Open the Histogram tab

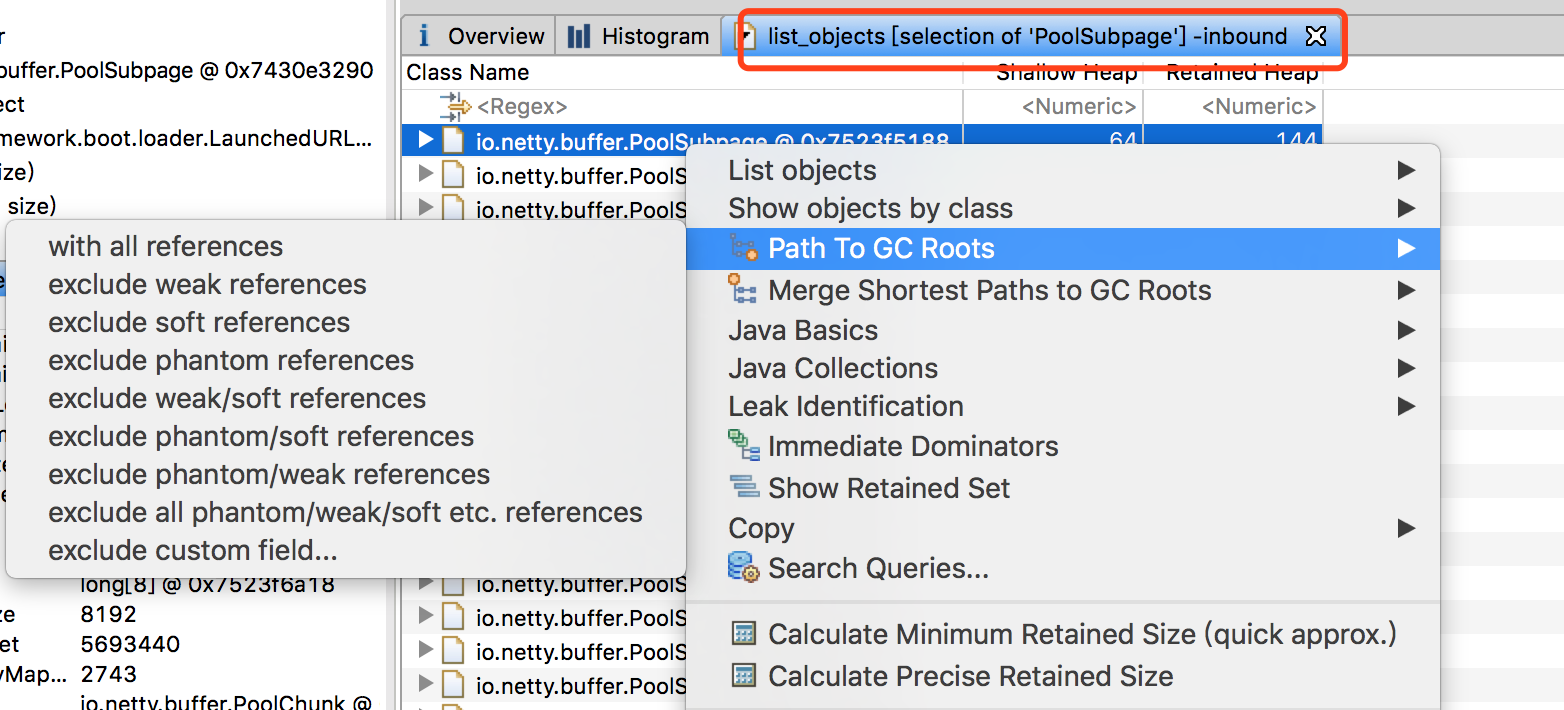[638, 37]
